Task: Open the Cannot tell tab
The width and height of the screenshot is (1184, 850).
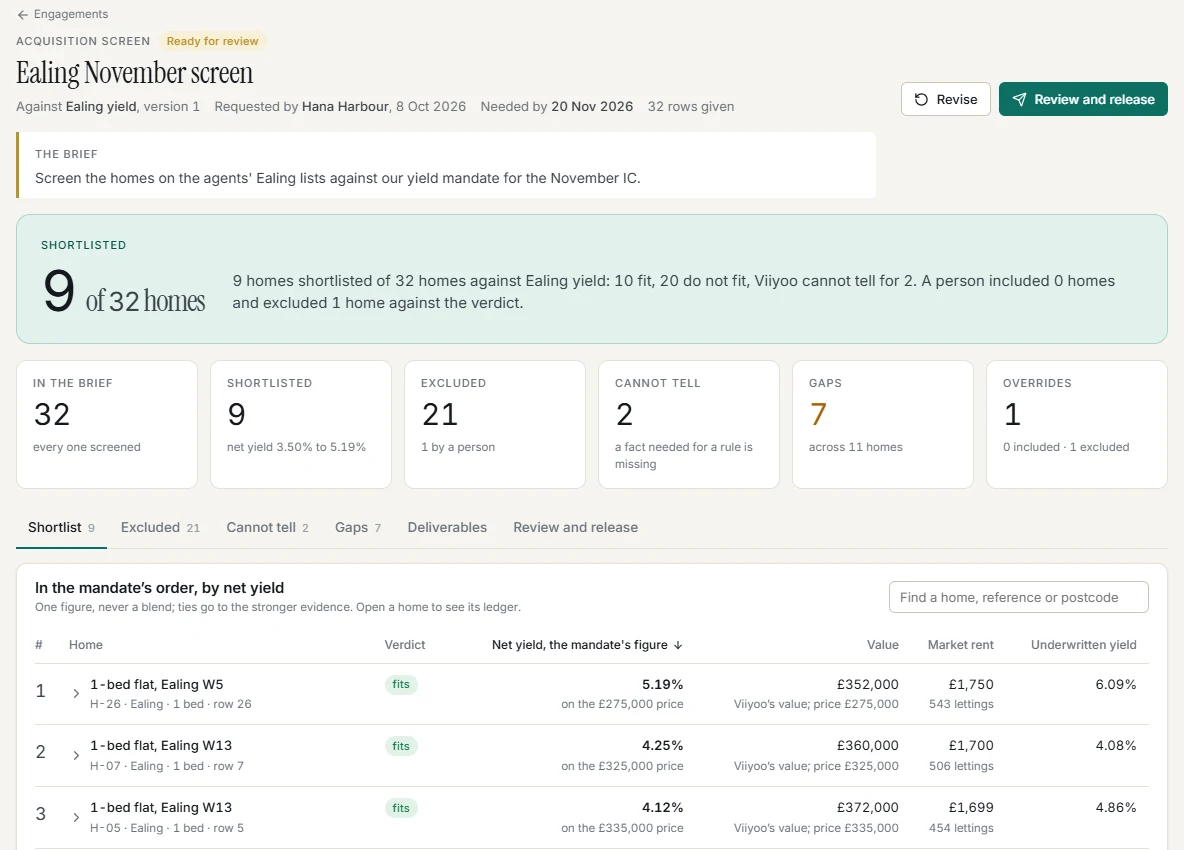Action: coord(267,528)
